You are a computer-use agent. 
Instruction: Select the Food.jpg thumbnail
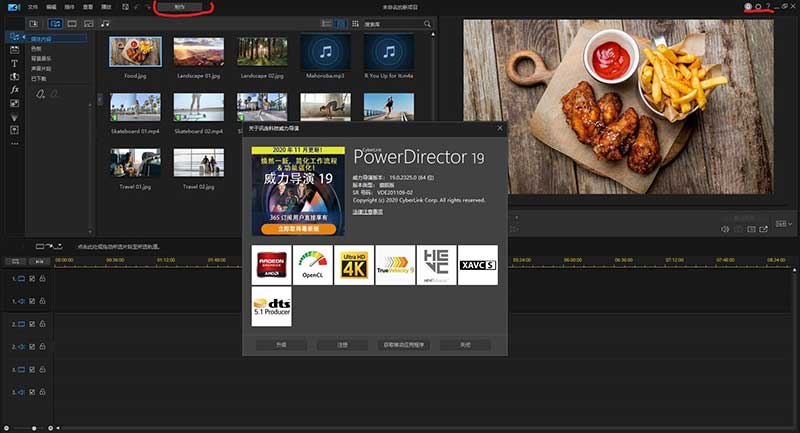[x=135, y=52]
